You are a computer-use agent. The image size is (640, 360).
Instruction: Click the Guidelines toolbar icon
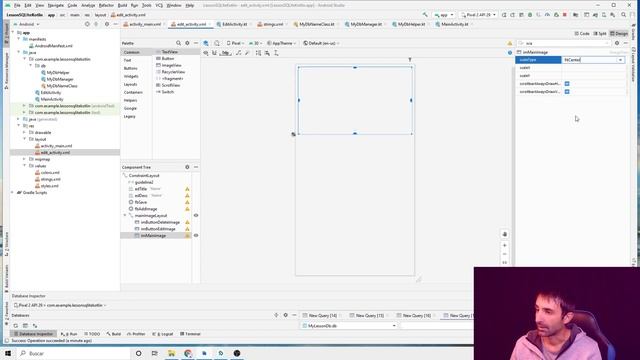pos(276,53)
